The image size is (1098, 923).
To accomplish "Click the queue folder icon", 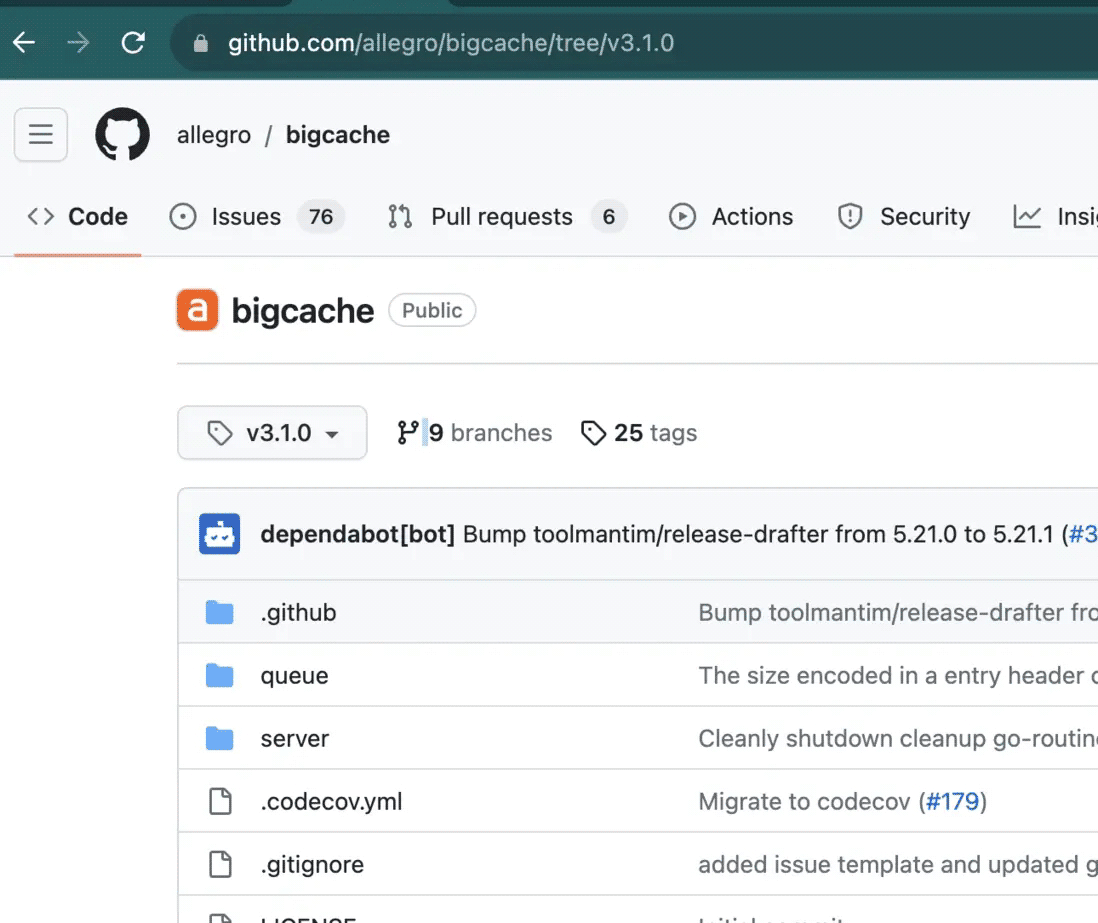I will [x=220, y=675].
